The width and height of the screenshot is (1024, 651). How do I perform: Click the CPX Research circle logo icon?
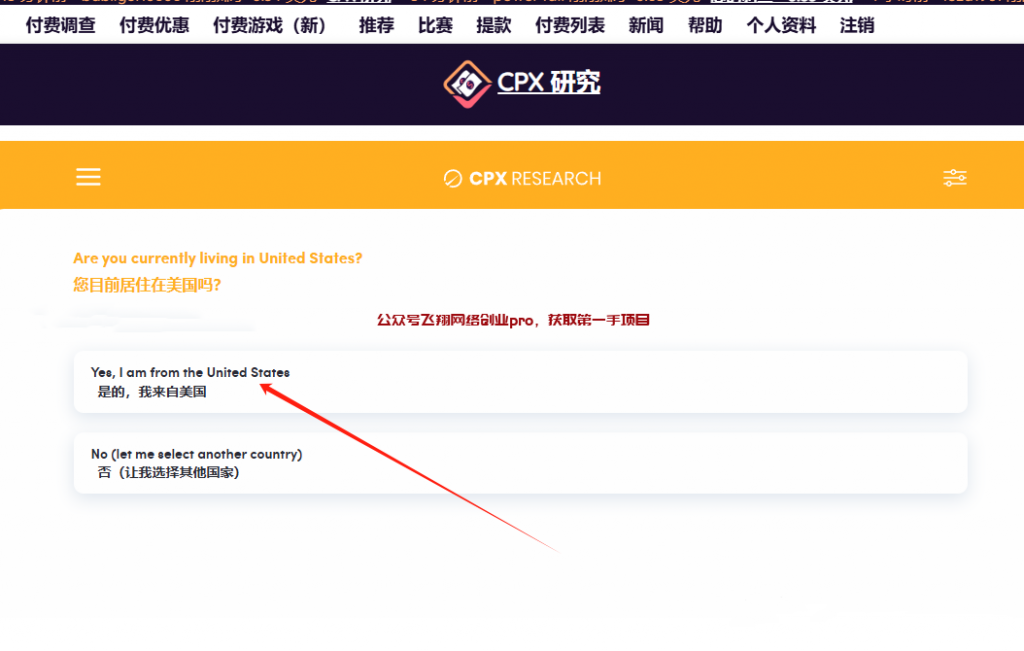coord(453,179)
